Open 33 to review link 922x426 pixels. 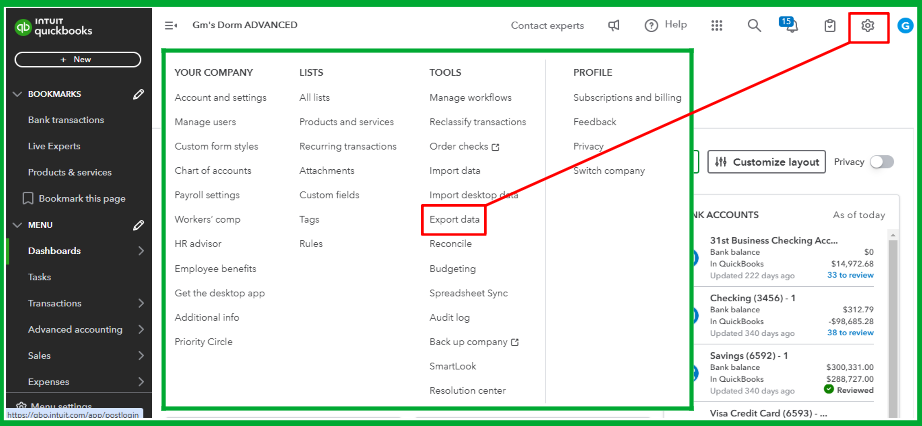[850, 275]
